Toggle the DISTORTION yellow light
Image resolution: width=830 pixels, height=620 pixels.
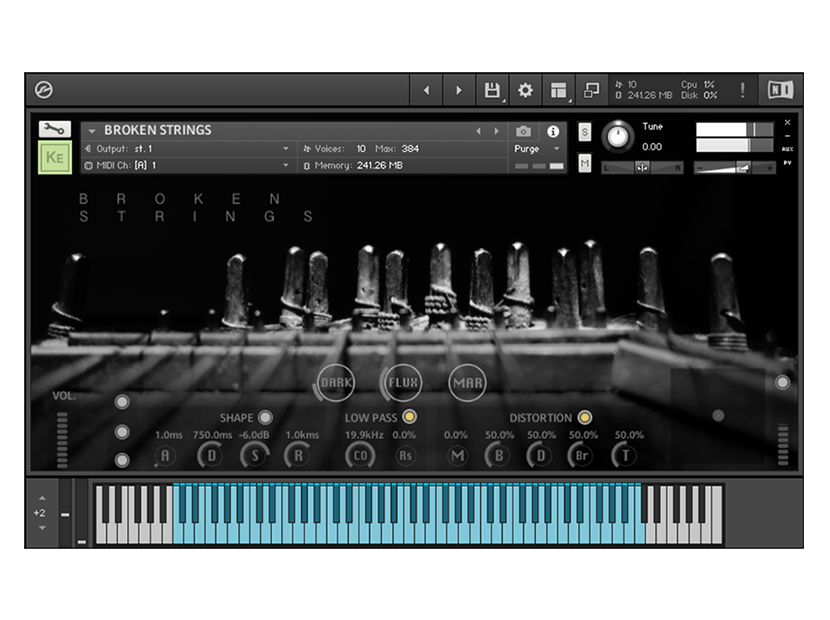click(585, 418)
